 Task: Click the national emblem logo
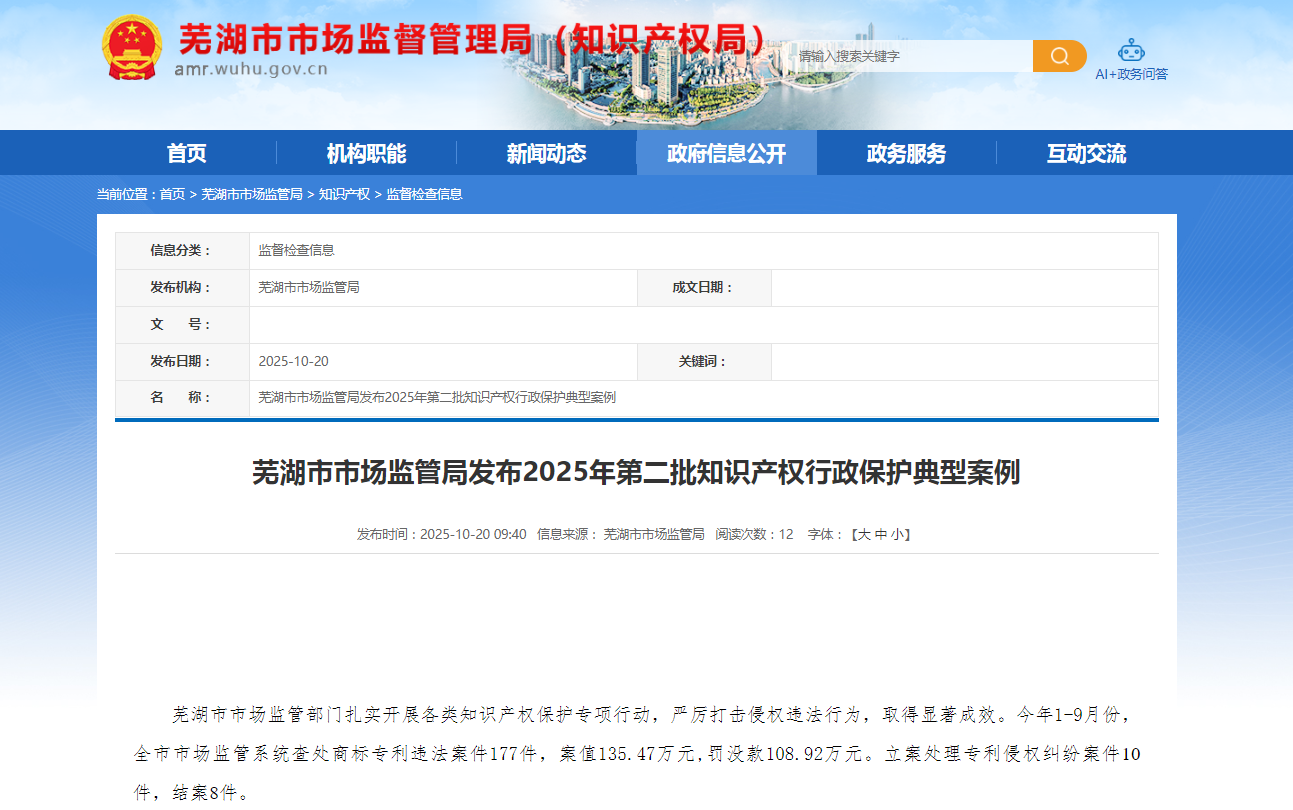point(132,47)
